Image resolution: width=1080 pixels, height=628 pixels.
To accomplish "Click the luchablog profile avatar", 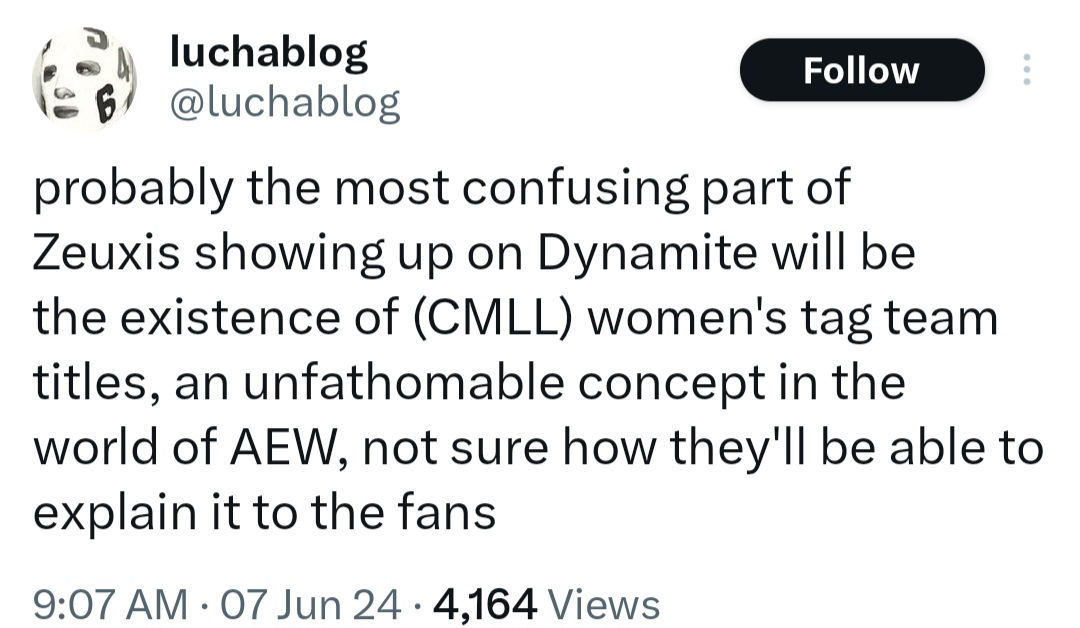I will coord(85,79).
